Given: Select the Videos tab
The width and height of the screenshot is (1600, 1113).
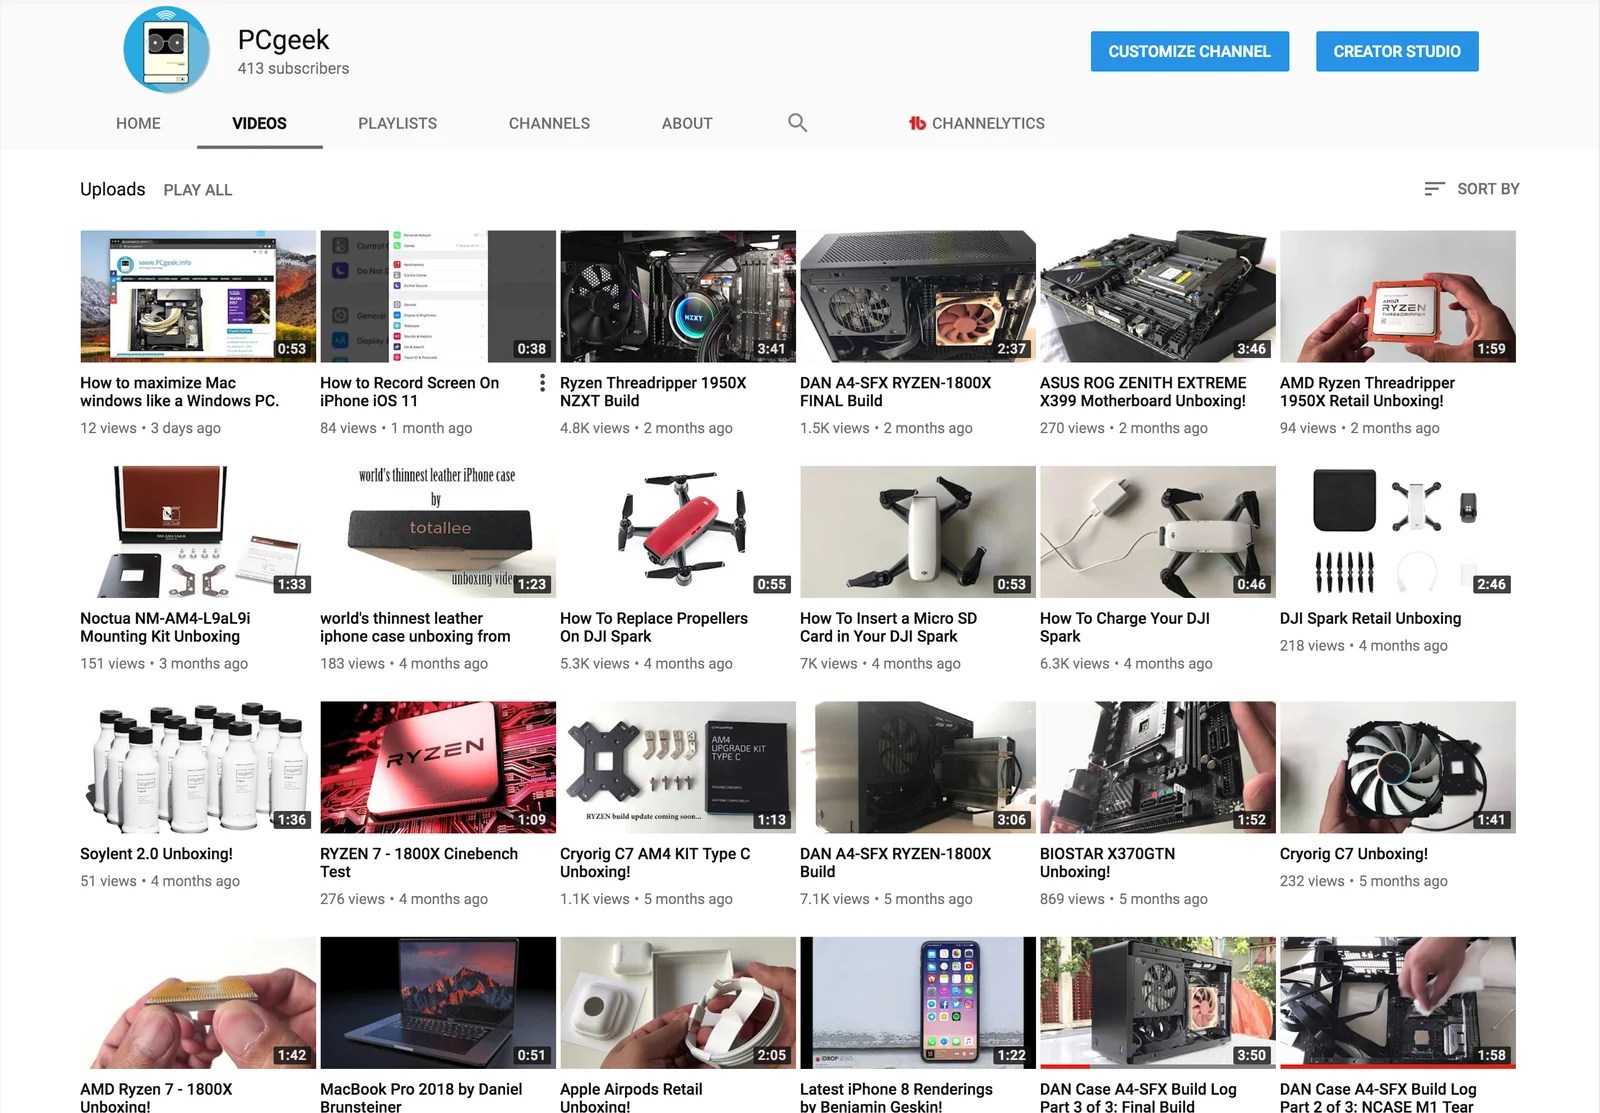Looking at the screenshot, I should point(259,123).
